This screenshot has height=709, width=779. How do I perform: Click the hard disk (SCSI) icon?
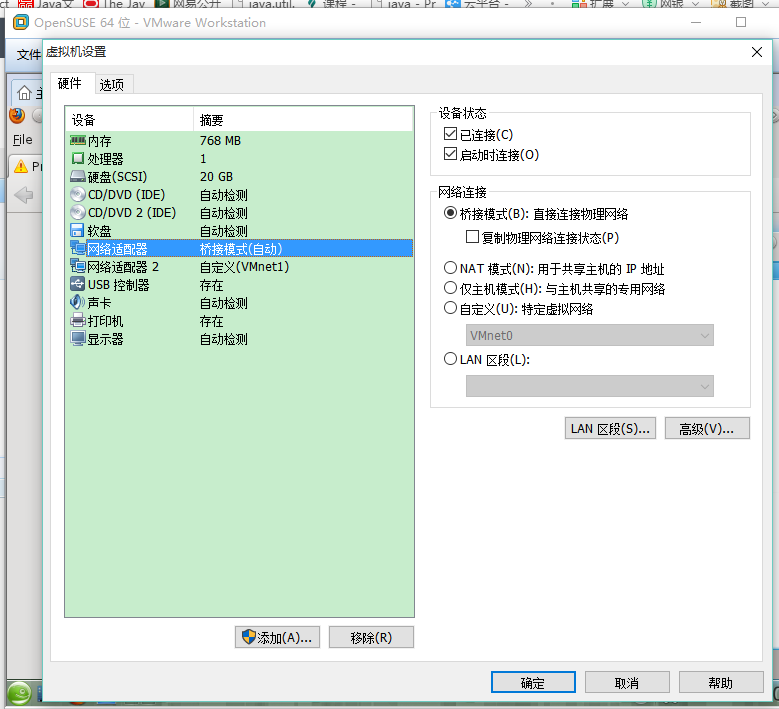coord(78,177)
